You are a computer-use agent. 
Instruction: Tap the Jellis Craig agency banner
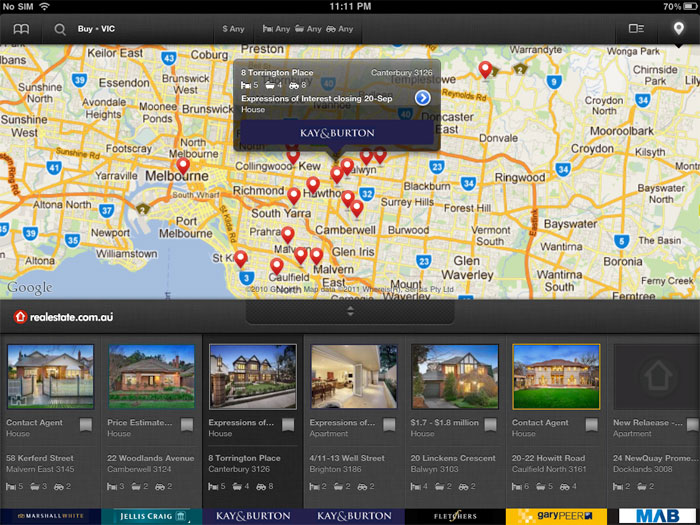[x=152, y=516]
